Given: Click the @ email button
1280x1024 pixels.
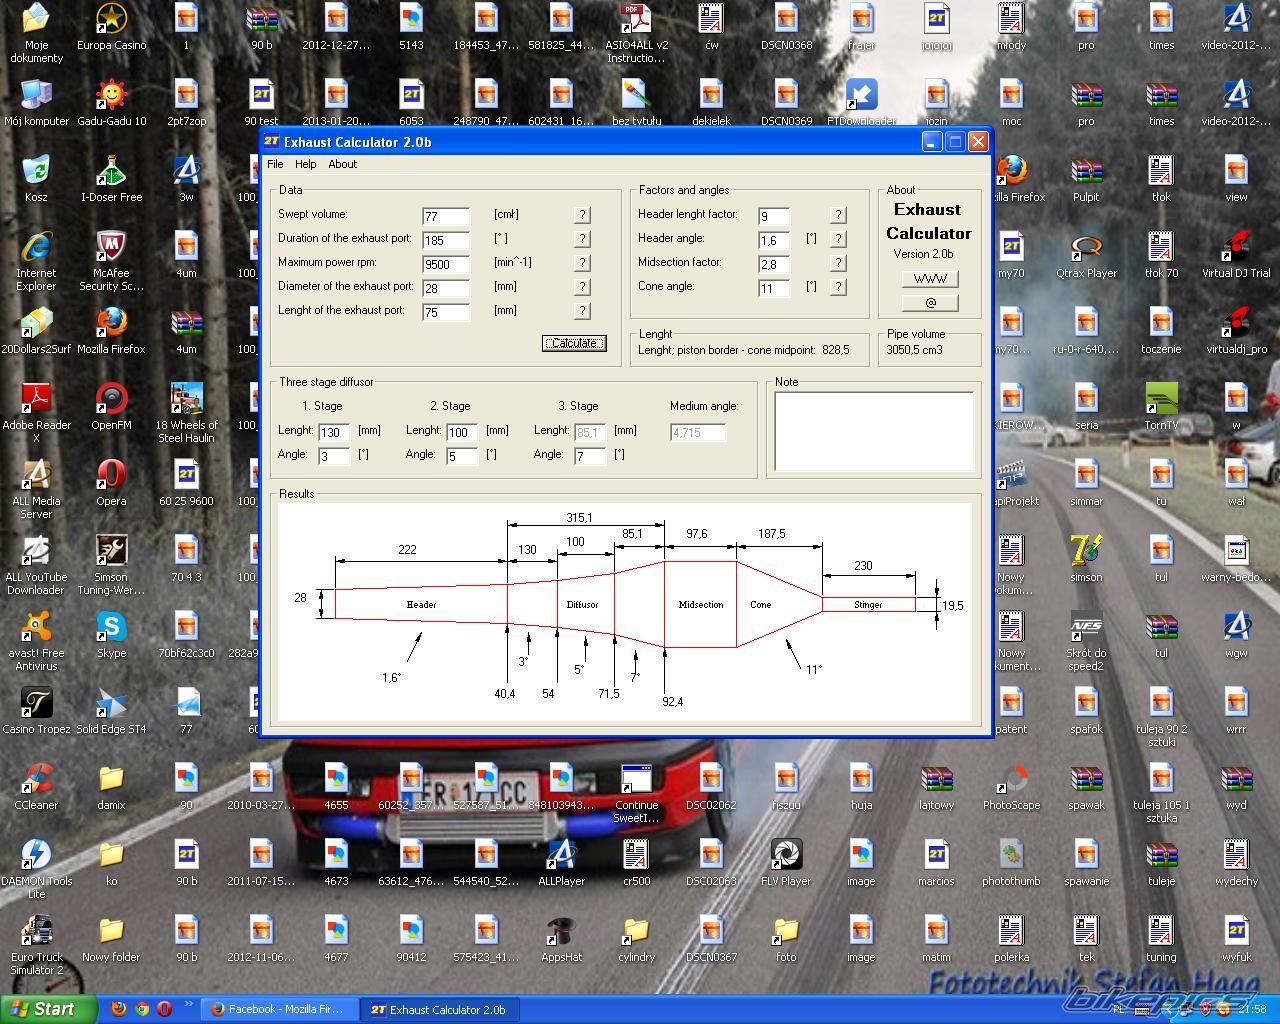Looking at the screenshot, I should (x=929, y=303).
